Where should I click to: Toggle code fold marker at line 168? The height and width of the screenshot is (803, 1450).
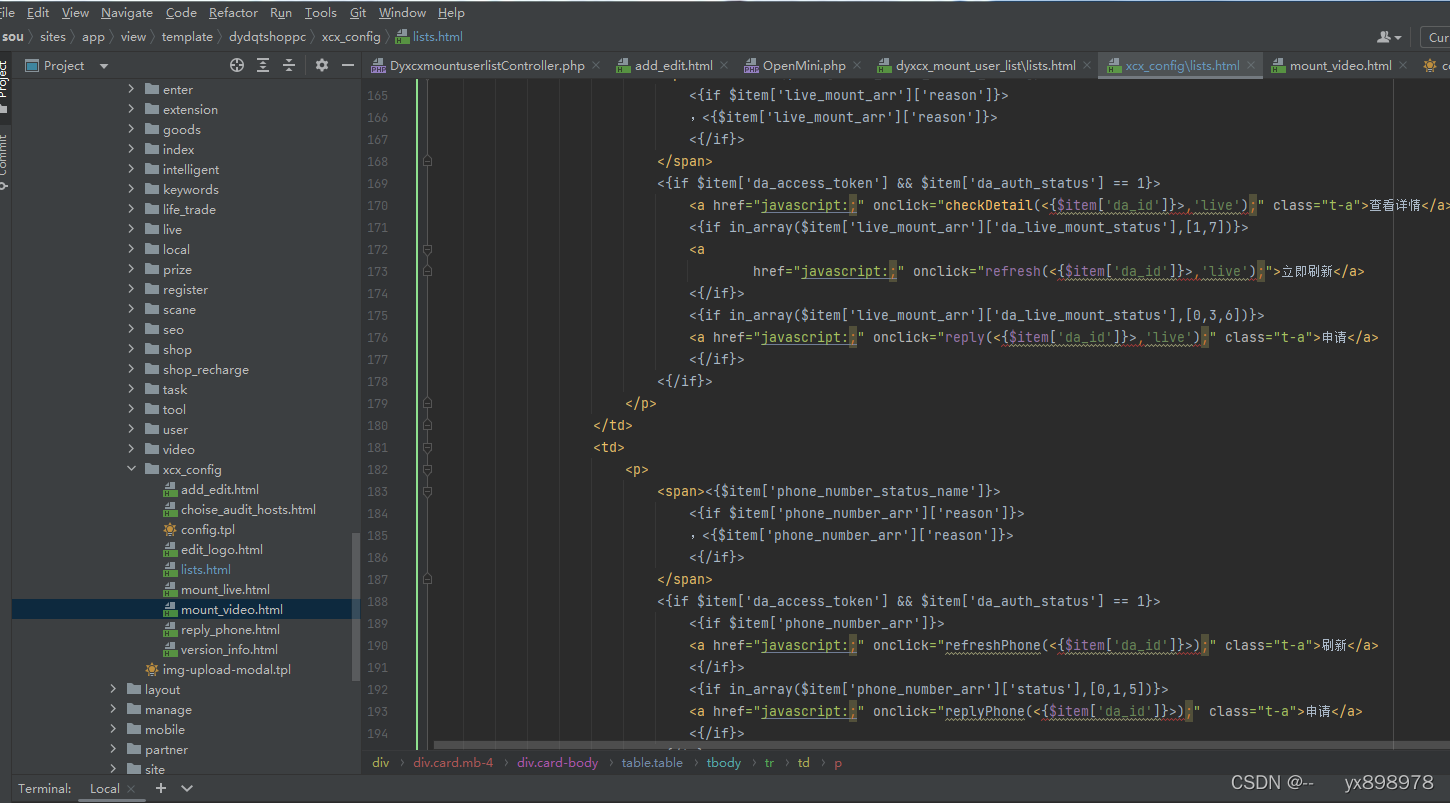pyautogui.click(x=427, y=161)
